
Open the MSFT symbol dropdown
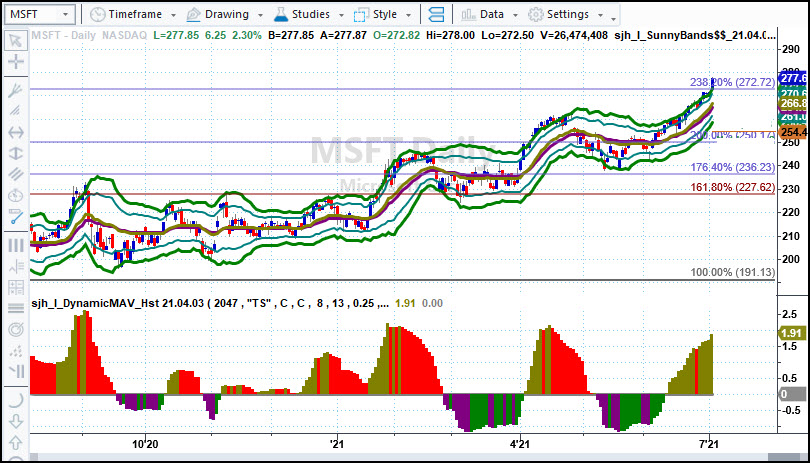click(66, 14)
